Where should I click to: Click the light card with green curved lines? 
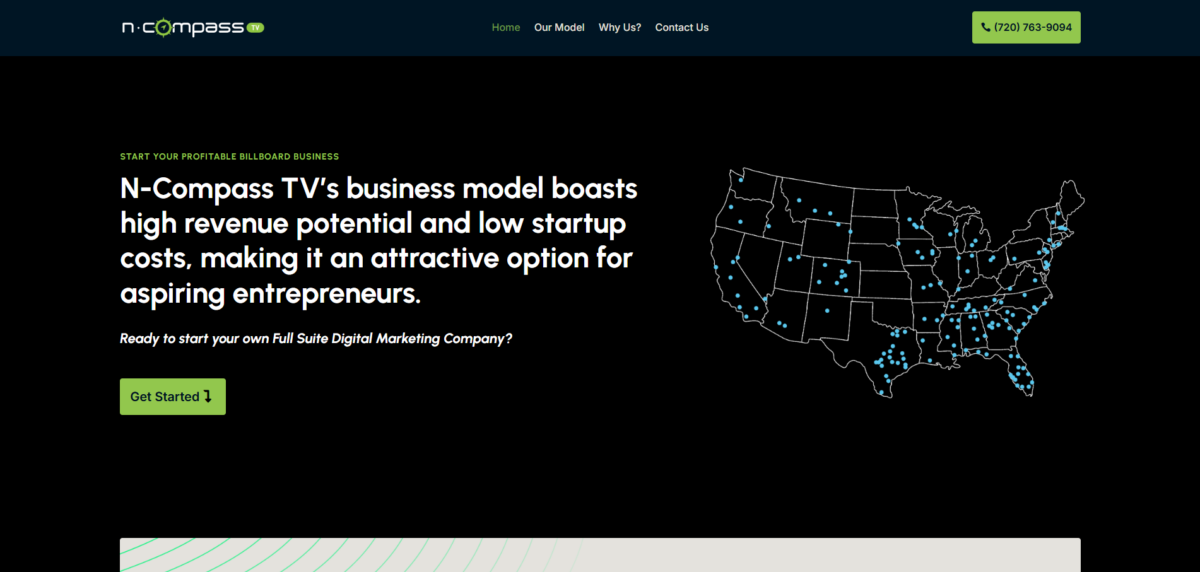click(x=600, y=555)
